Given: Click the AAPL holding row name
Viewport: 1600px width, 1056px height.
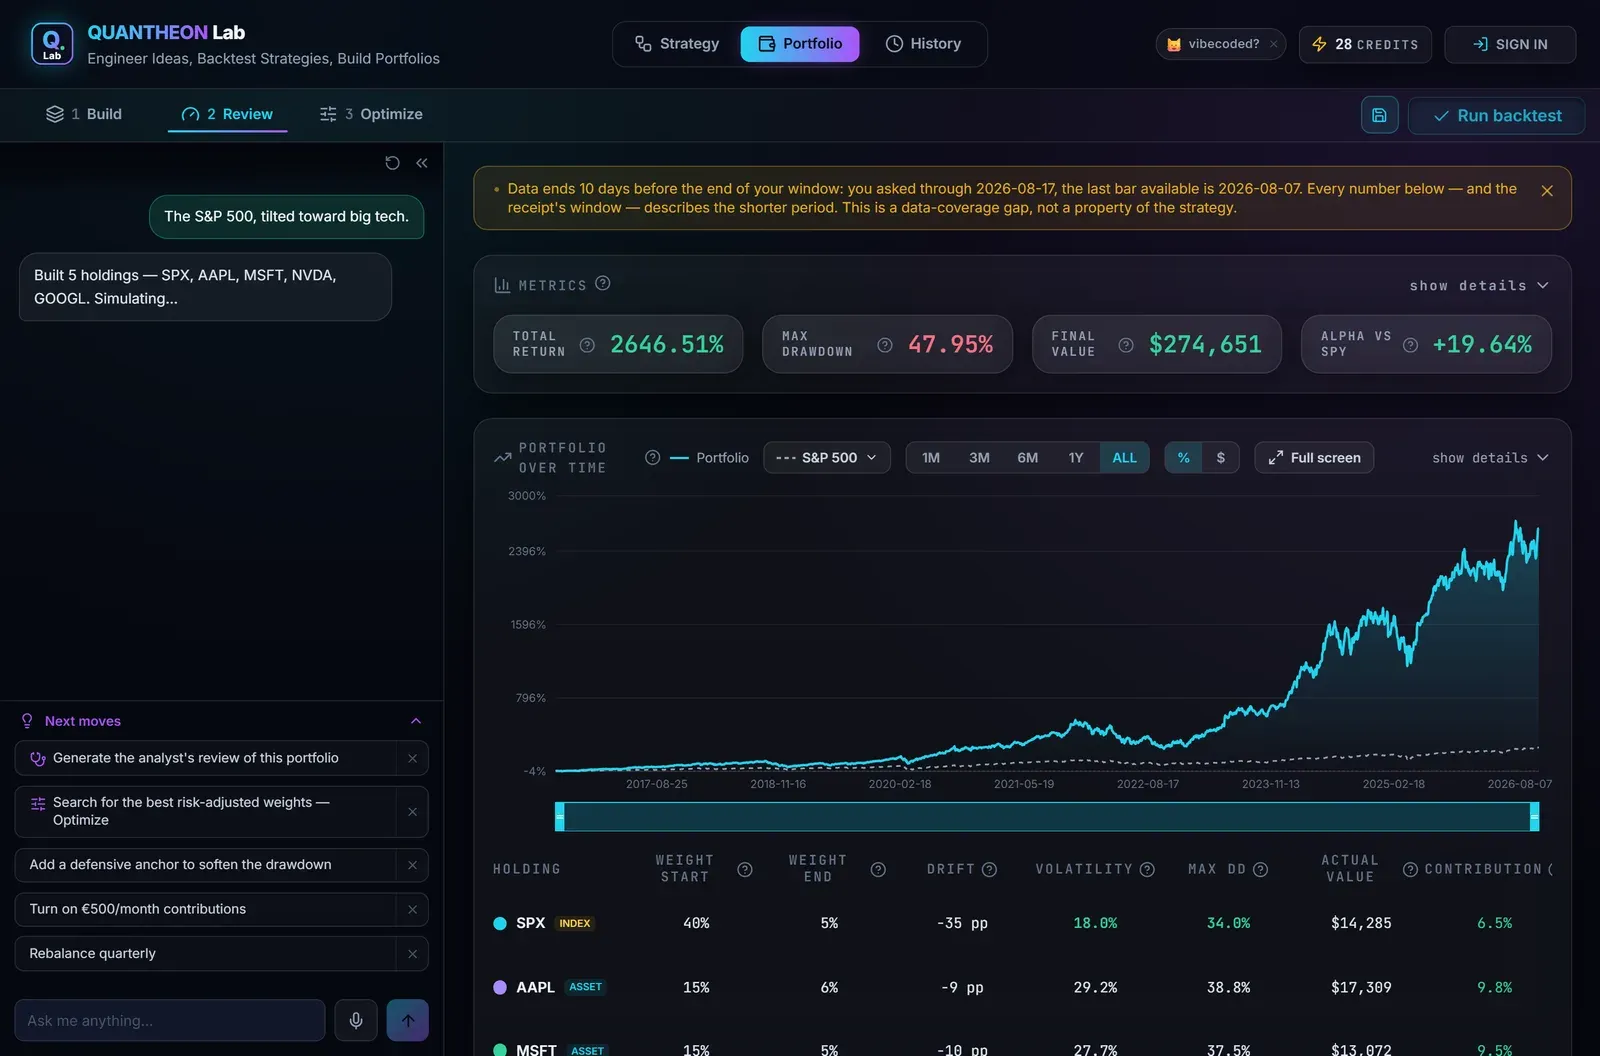Looking at the screenshot, I should pos(535,987).
